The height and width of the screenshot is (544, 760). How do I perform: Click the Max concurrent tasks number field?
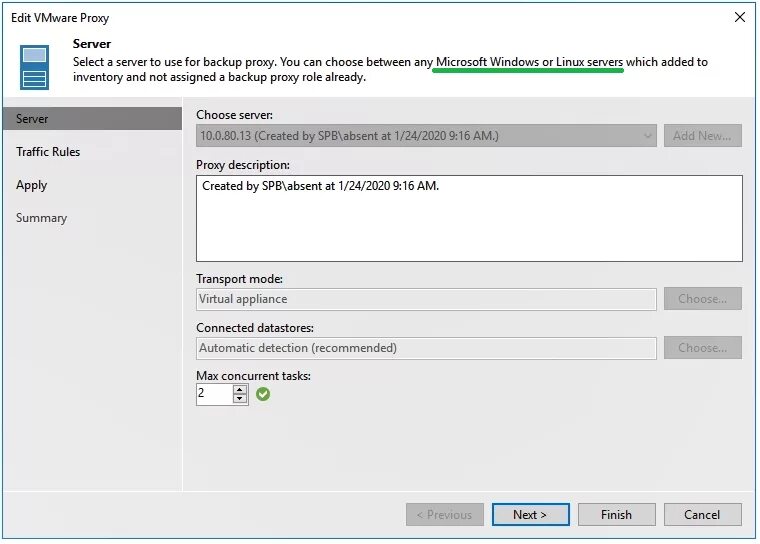(x=215, y=394)
